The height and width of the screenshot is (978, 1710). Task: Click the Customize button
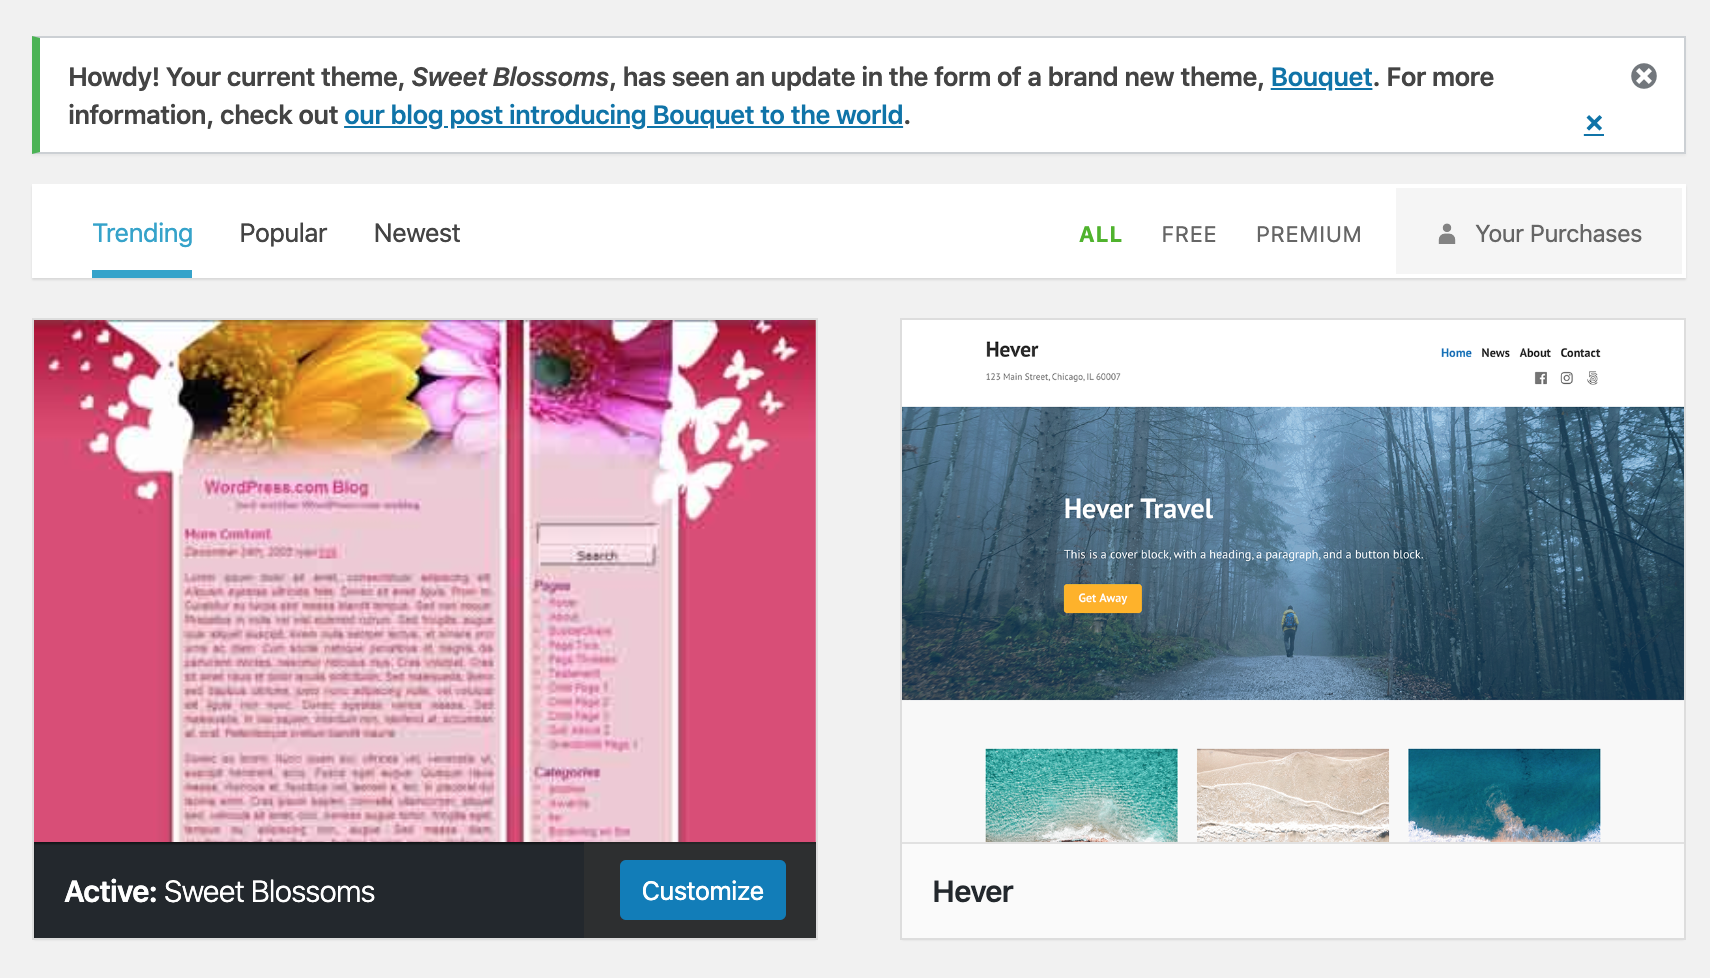click(x=703, y=890)
